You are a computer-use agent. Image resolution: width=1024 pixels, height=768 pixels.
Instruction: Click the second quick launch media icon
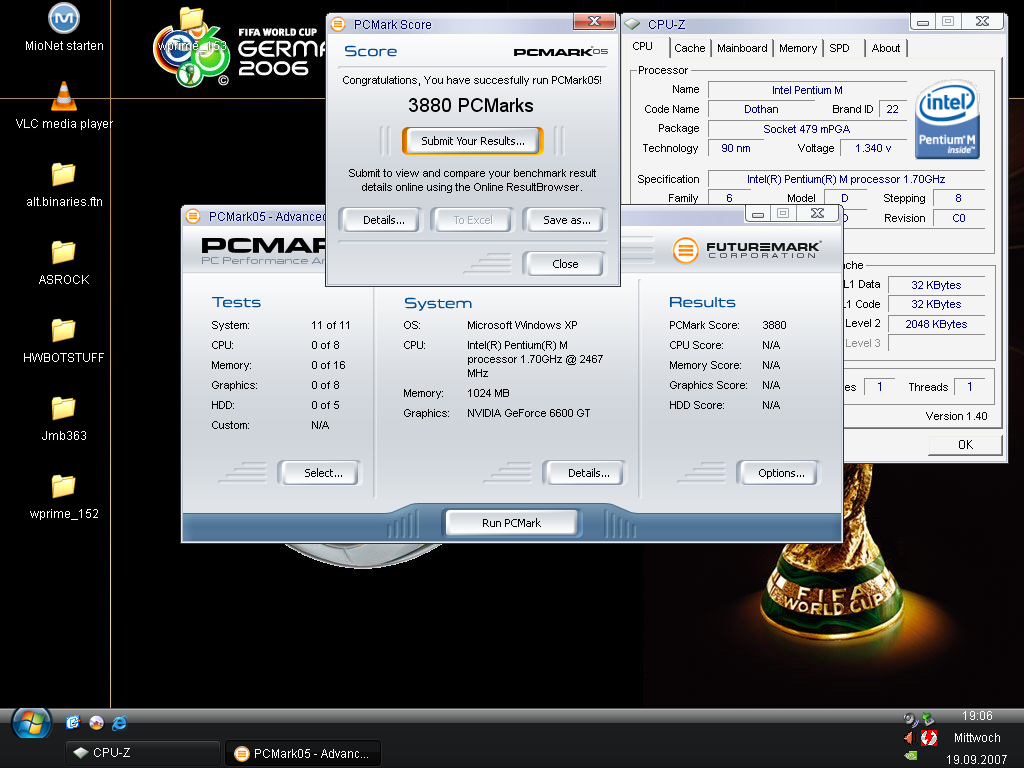click(96, 722)
